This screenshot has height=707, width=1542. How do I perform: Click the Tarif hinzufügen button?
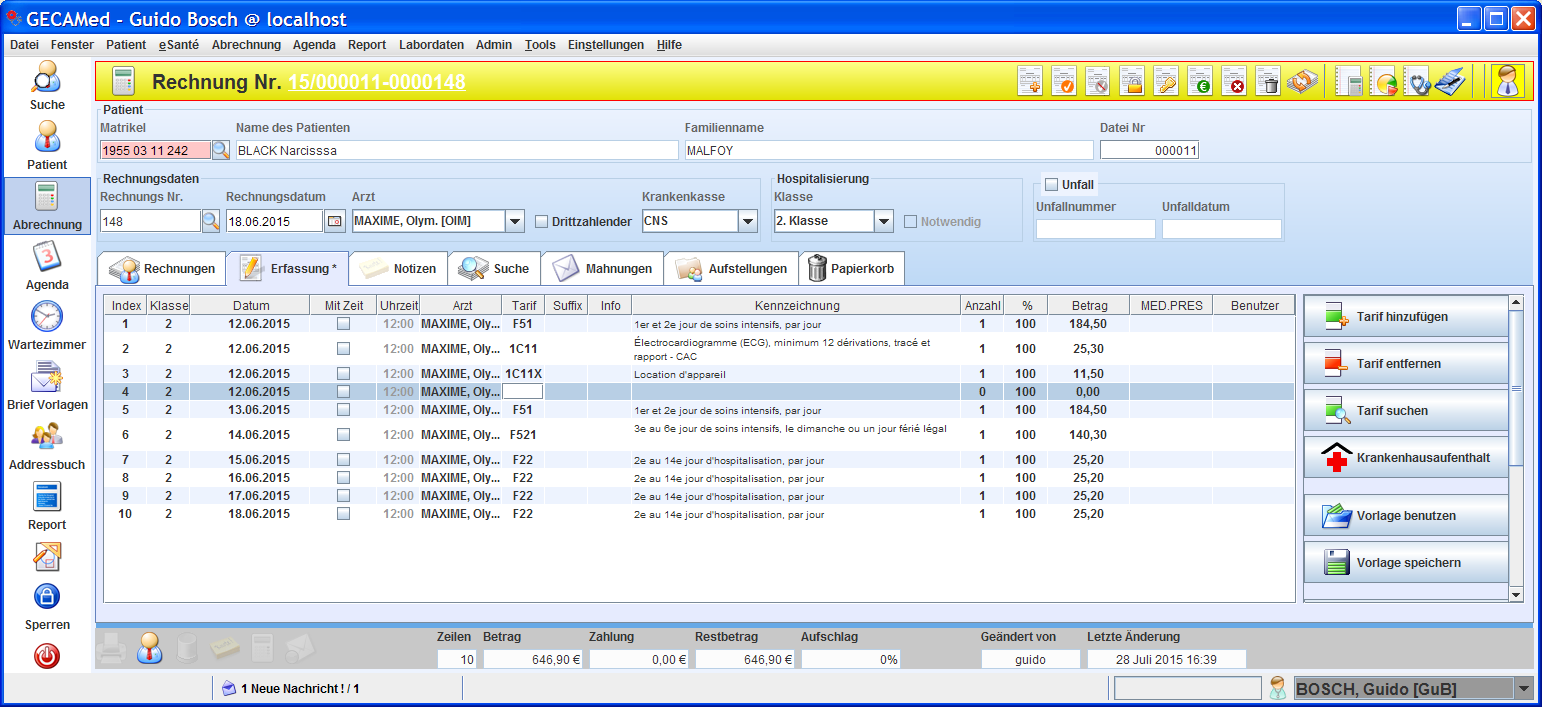click(1405, 317)
